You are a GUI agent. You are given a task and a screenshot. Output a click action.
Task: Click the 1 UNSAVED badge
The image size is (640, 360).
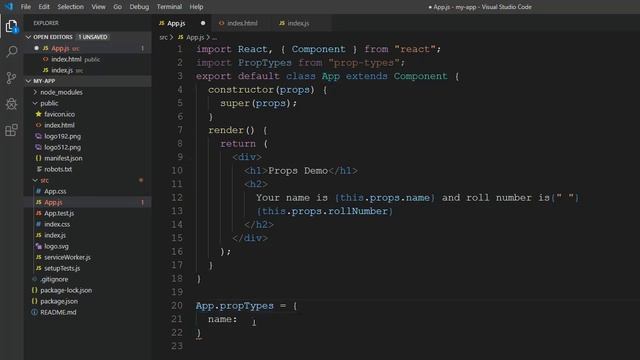93,37
